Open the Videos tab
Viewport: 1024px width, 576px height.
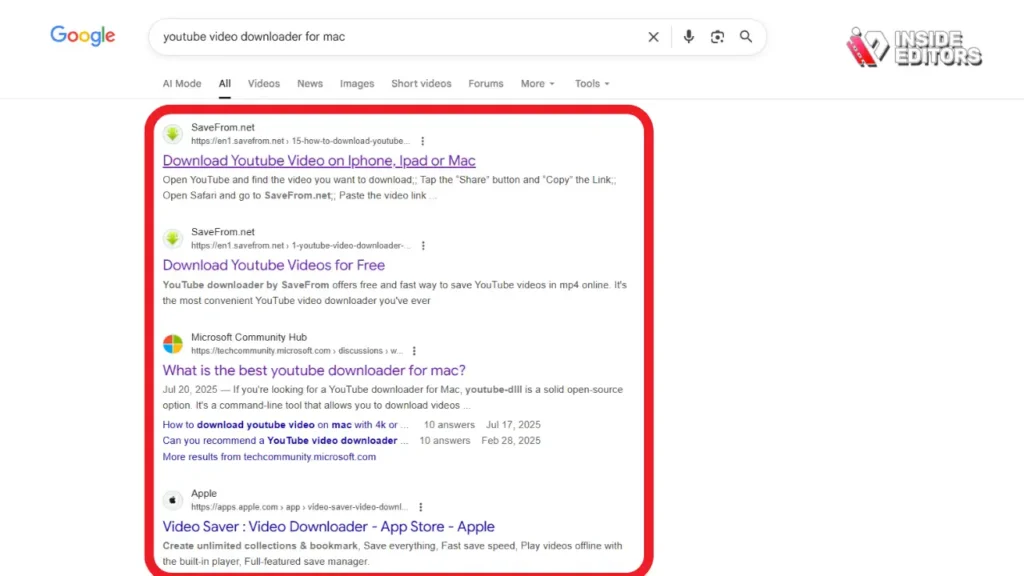[x=264, y=84]
